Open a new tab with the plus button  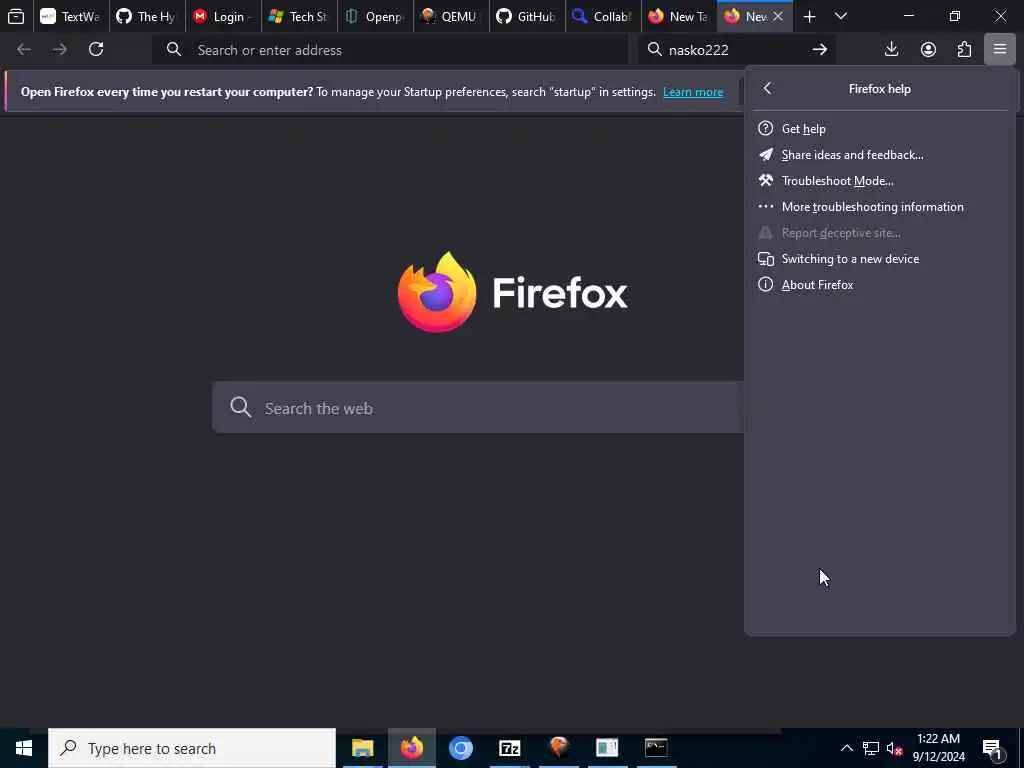(x=809, y=16)
